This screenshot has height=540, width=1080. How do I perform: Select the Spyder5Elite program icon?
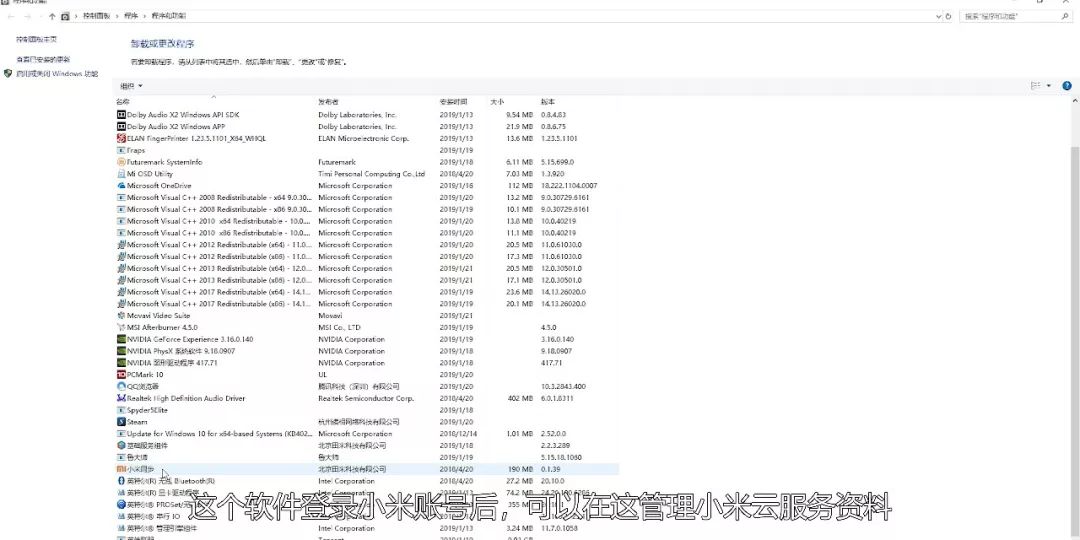click(121, 410)
